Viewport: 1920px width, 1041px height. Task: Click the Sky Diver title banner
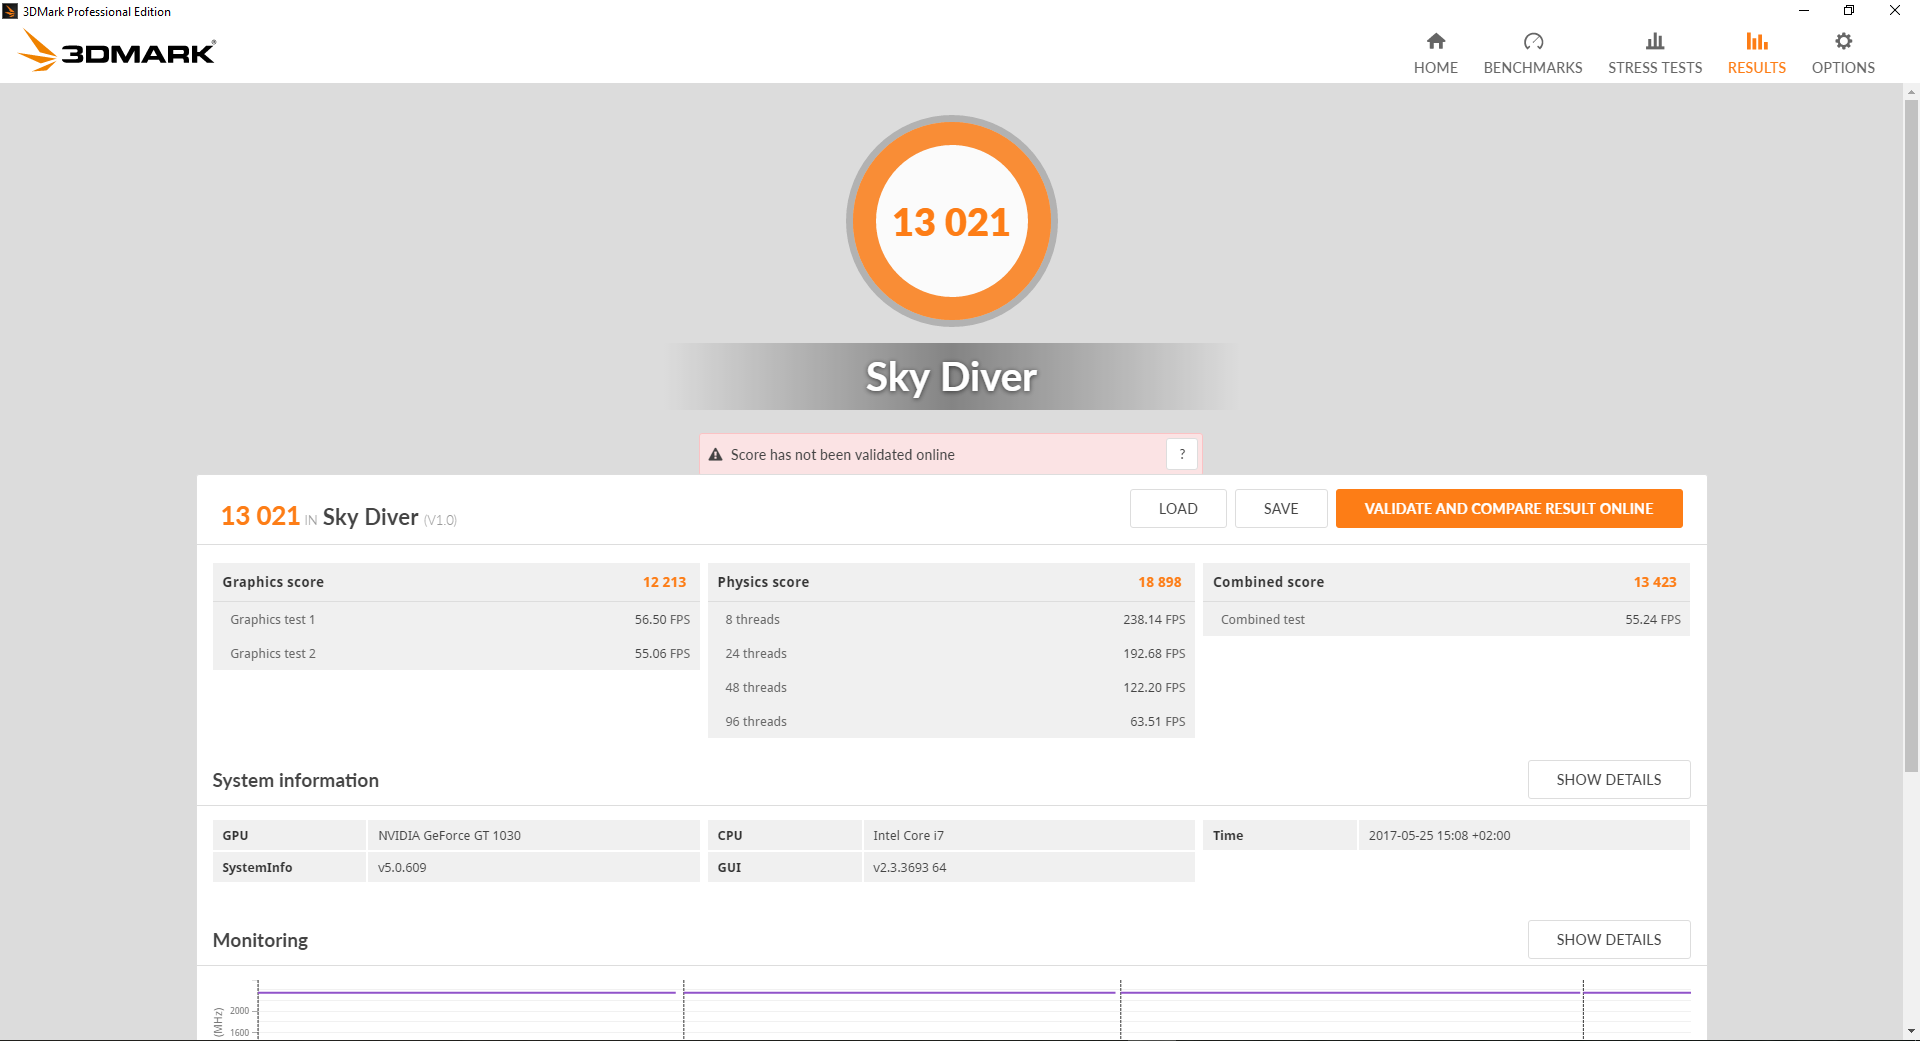coord(952,377)
